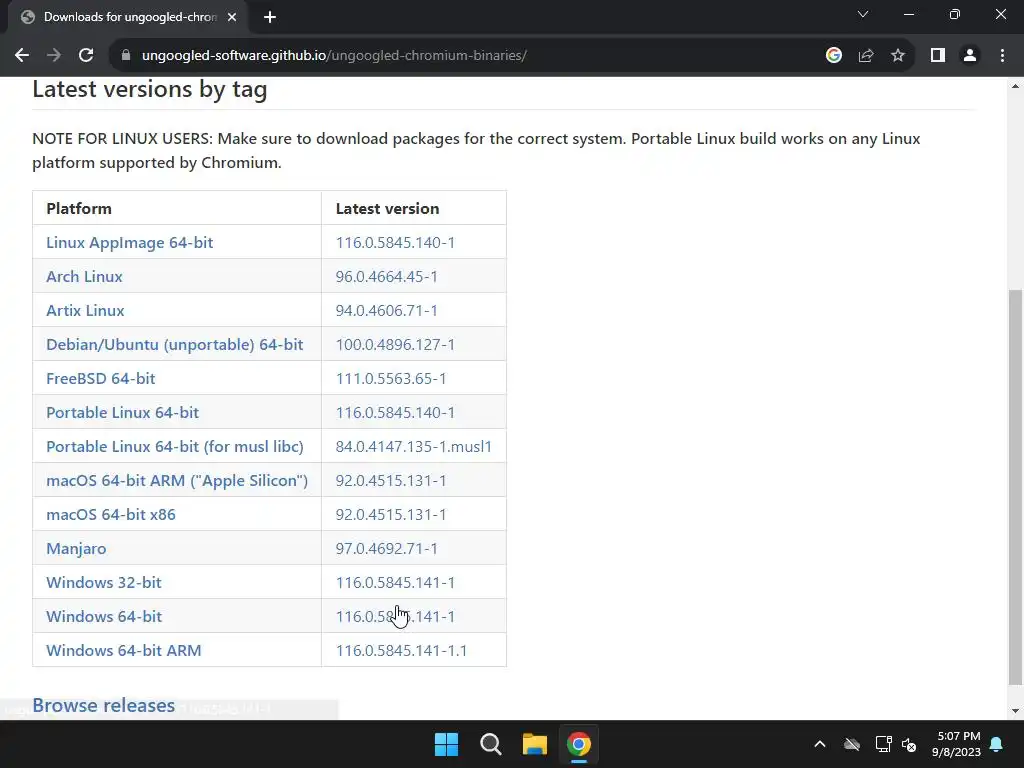Open the Google icon in address bar
1024x768 pixels.
(x=833, y=56)
